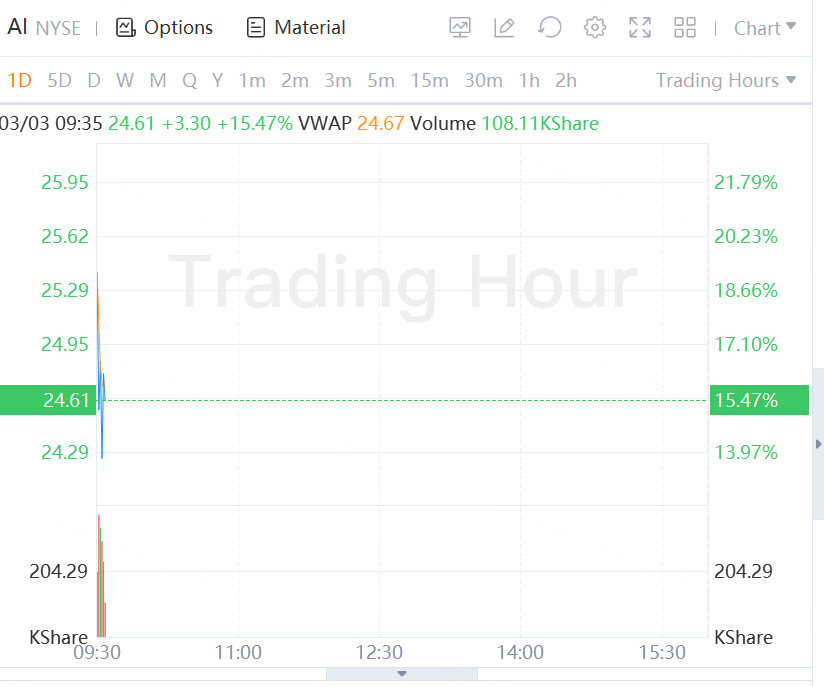Screen dimensions: 824x687
Task: Open the chart presentation monitor icon
Action: [460, 28]
